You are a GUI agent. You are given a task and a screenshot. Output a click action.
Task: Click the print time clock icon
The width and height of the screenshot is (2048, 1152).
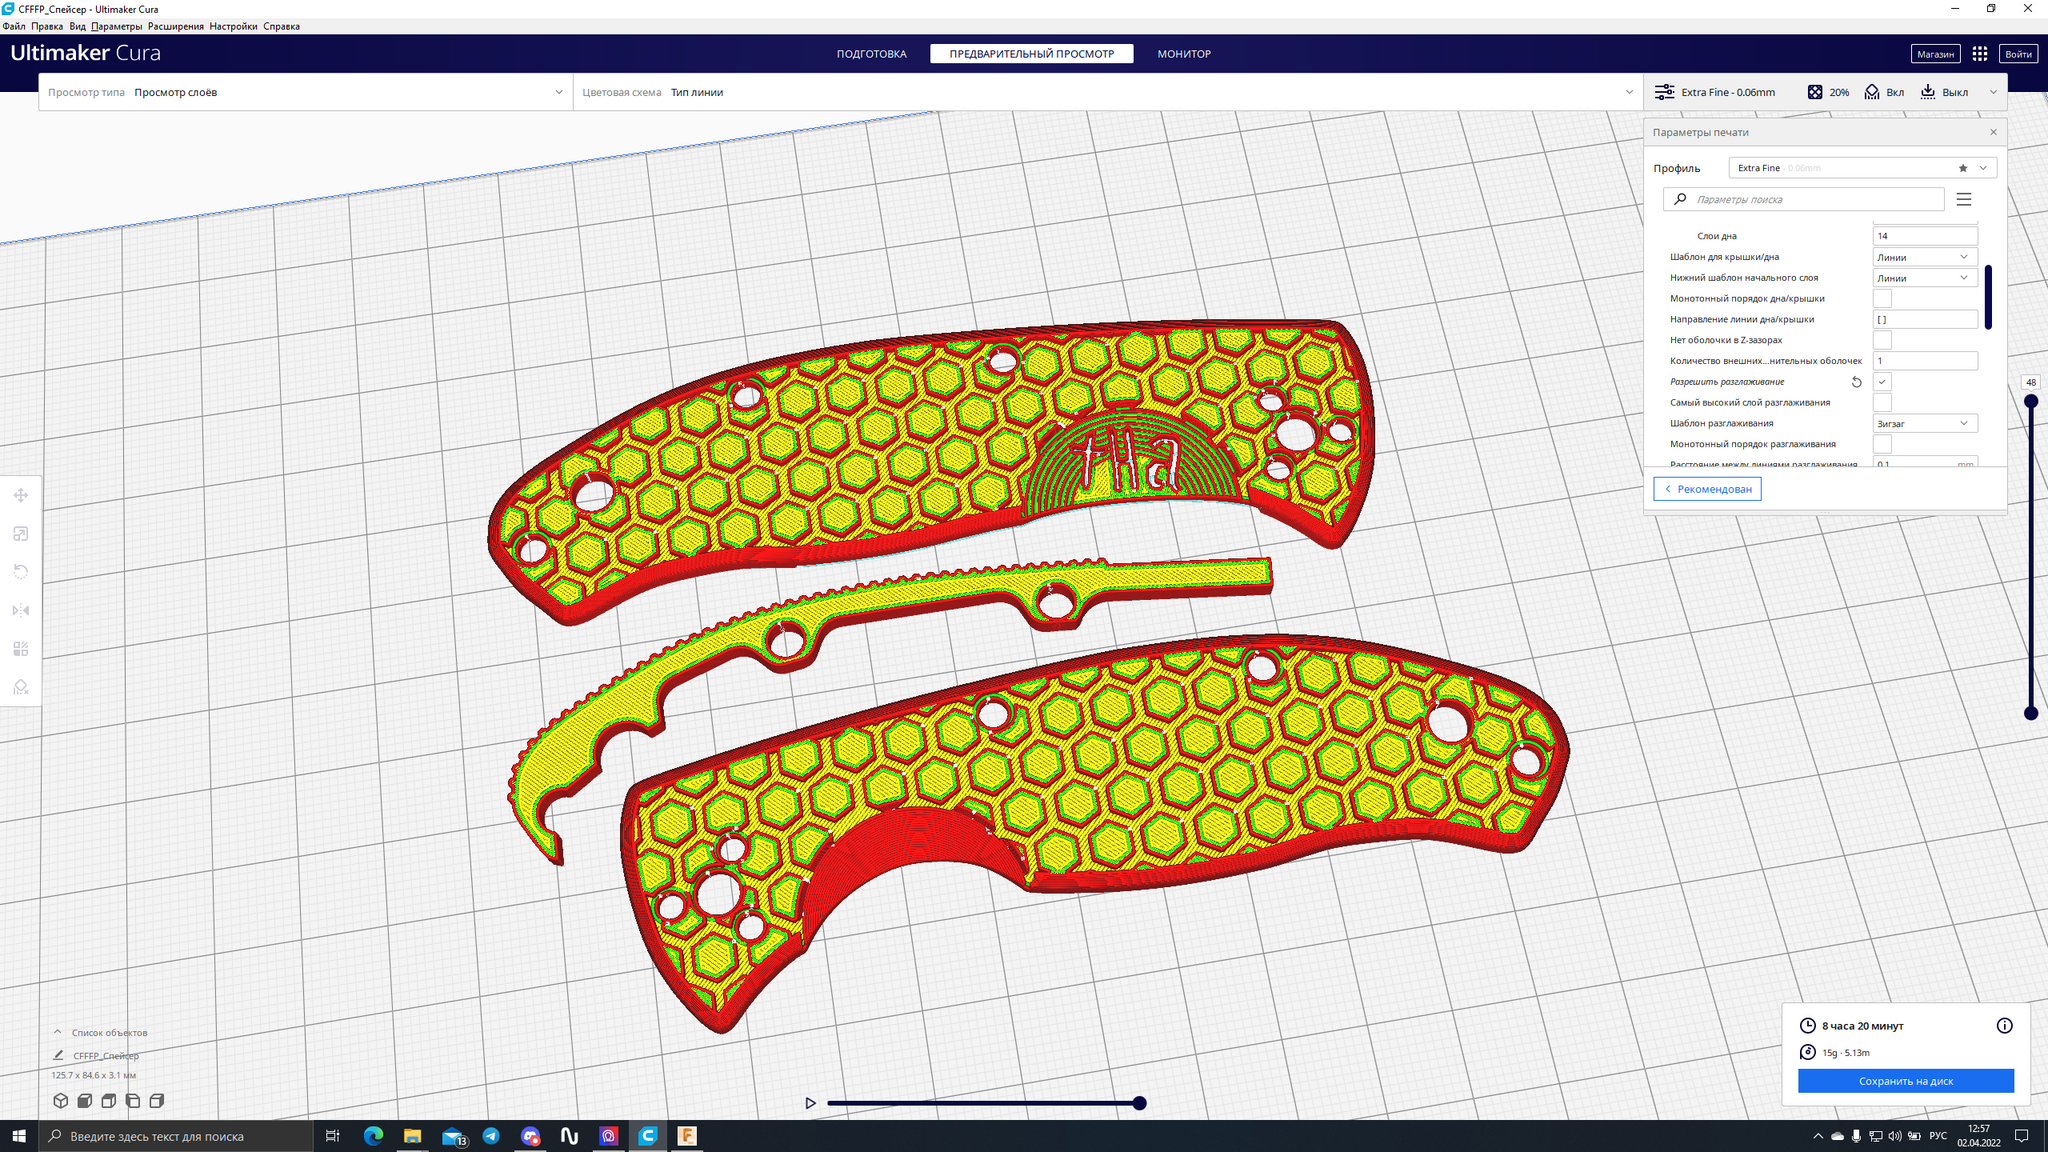[1808, 1026]
